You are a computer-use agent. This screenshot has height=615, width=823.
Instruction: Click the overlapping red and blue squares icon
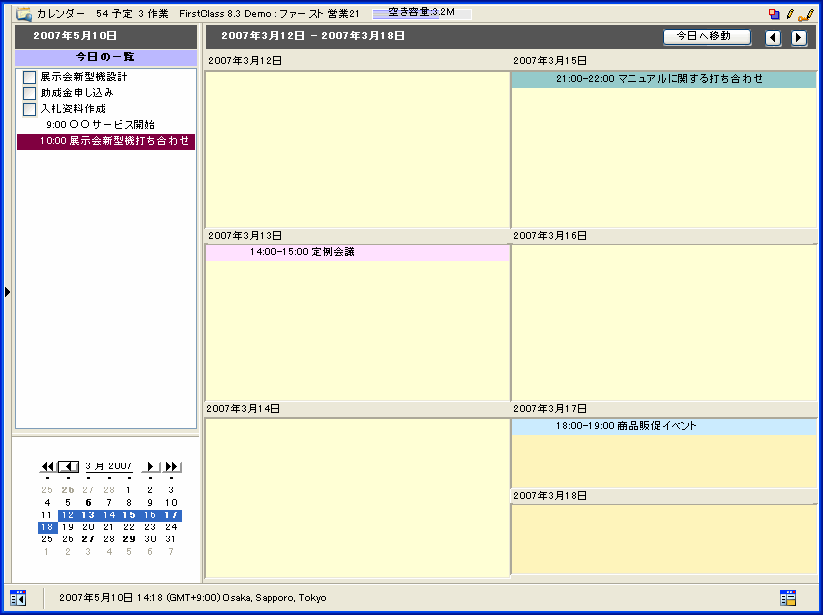coord(774,14)
